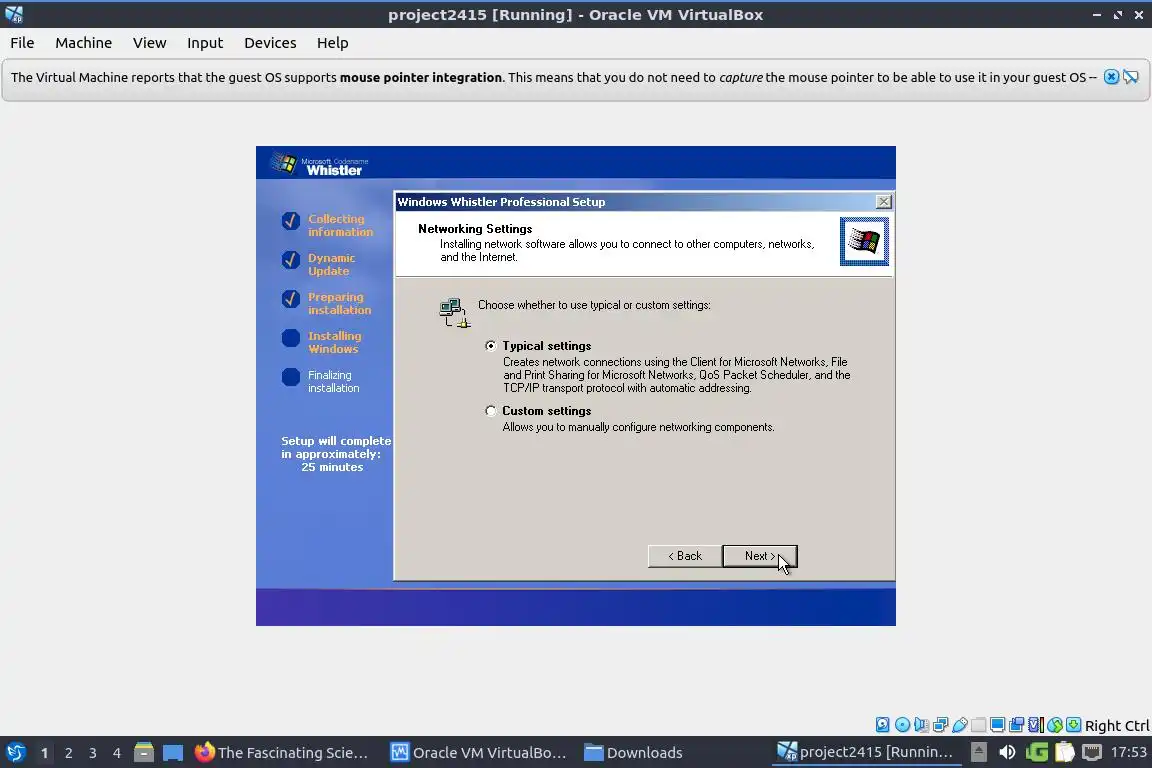
Task: Open the View menu
Action: pos(149,43)
